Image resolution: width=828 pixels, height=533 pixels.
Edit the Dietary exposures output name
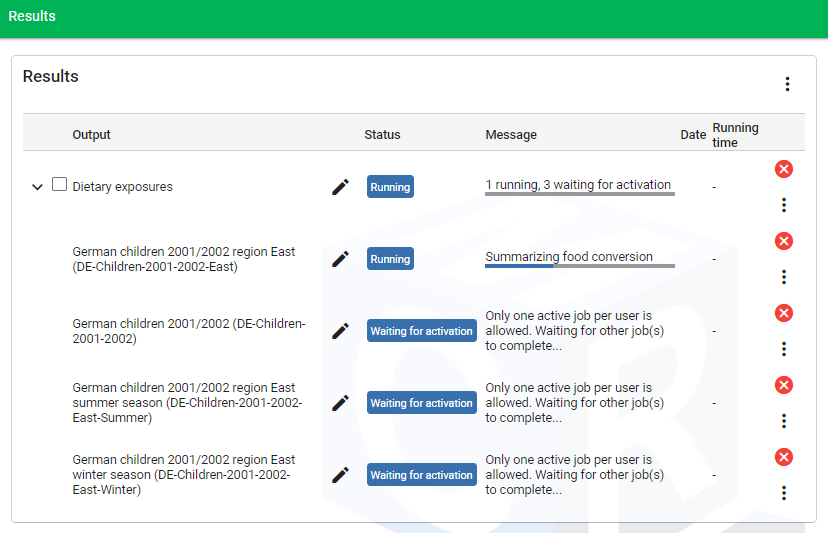(340, 187)
